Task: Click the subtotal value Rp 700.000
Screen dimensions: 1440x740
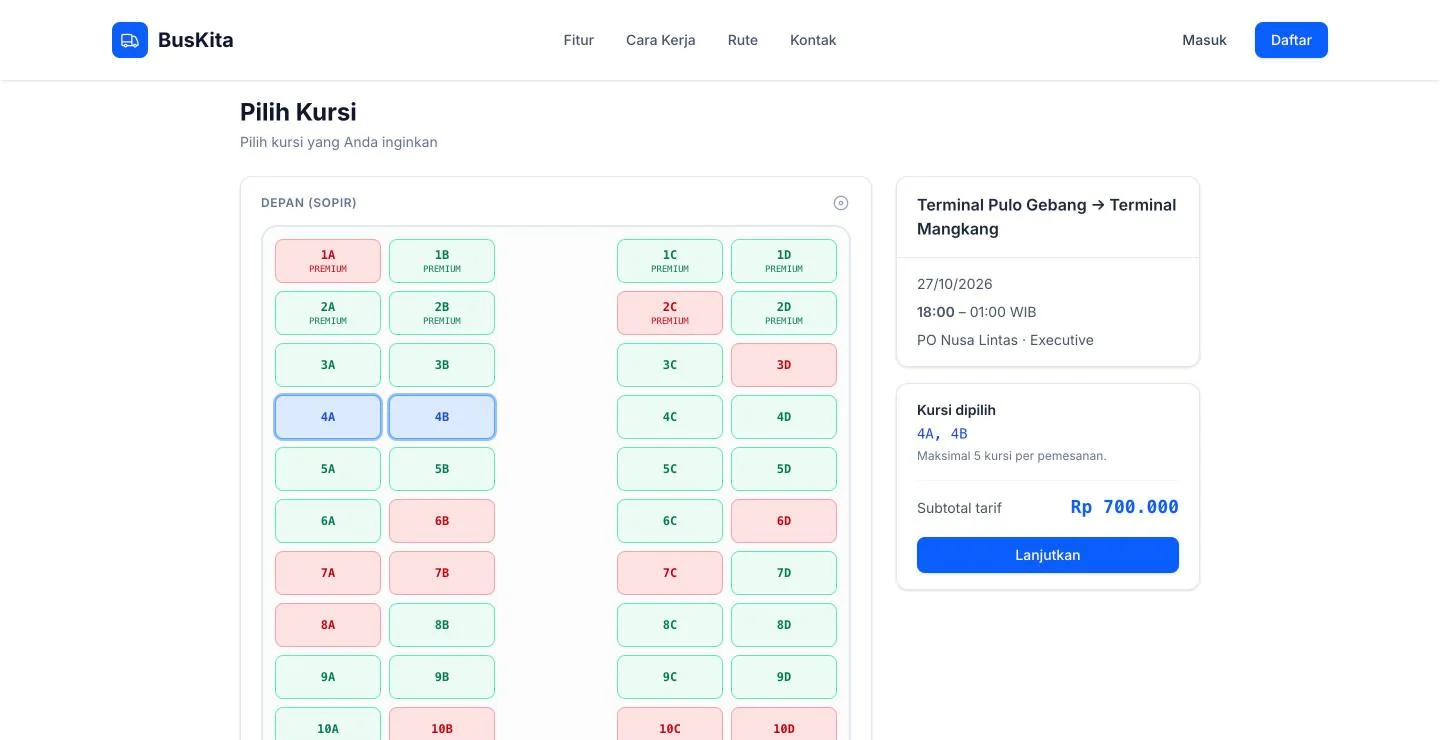Action: pos(1124,507)
